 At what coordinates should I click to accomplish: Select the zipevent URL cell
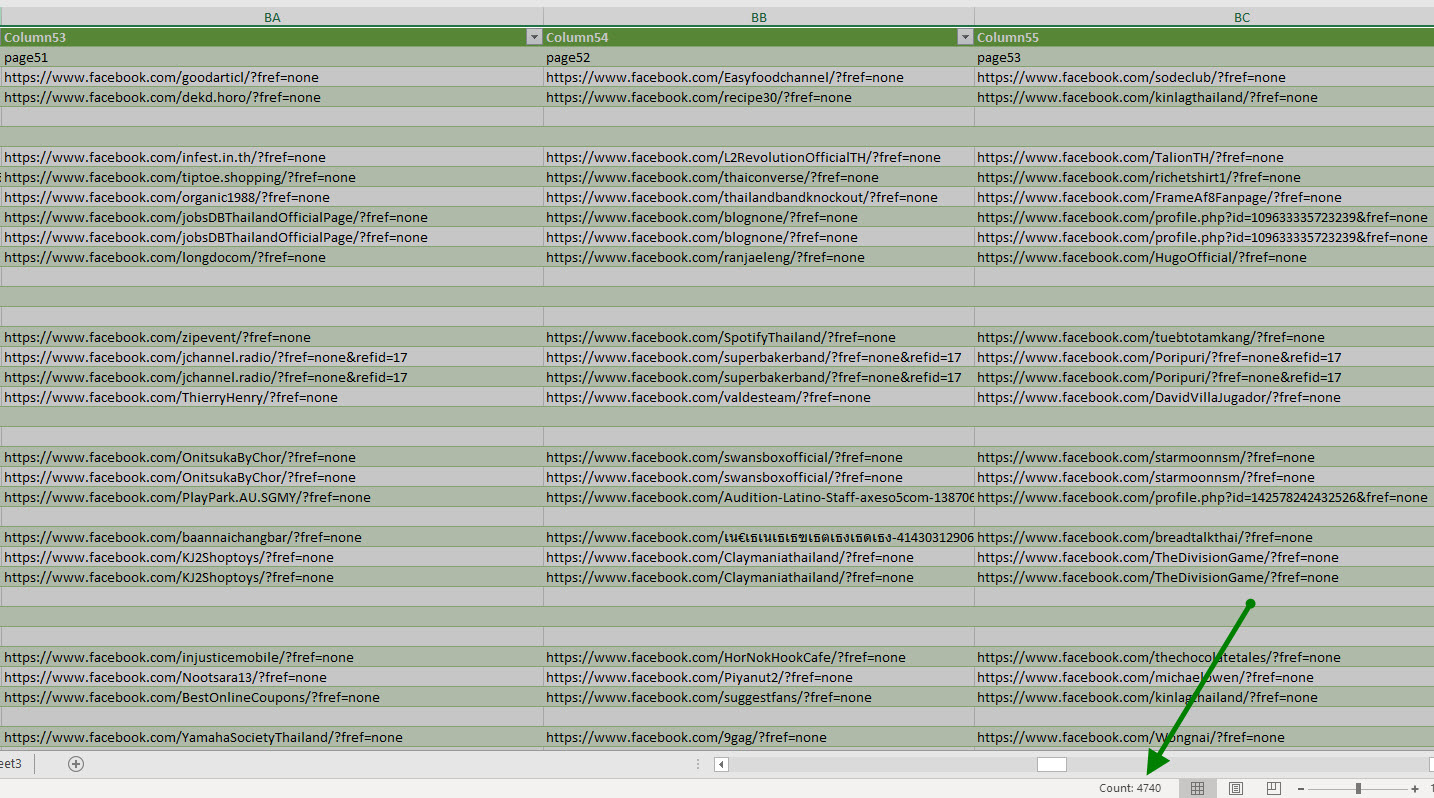click(272, 337)
